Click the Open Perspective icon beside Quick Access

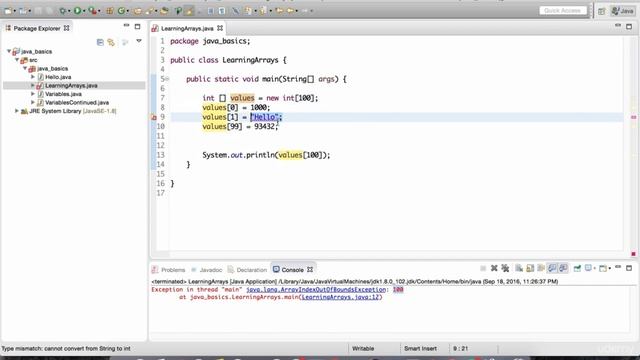(x=602, y=11)
